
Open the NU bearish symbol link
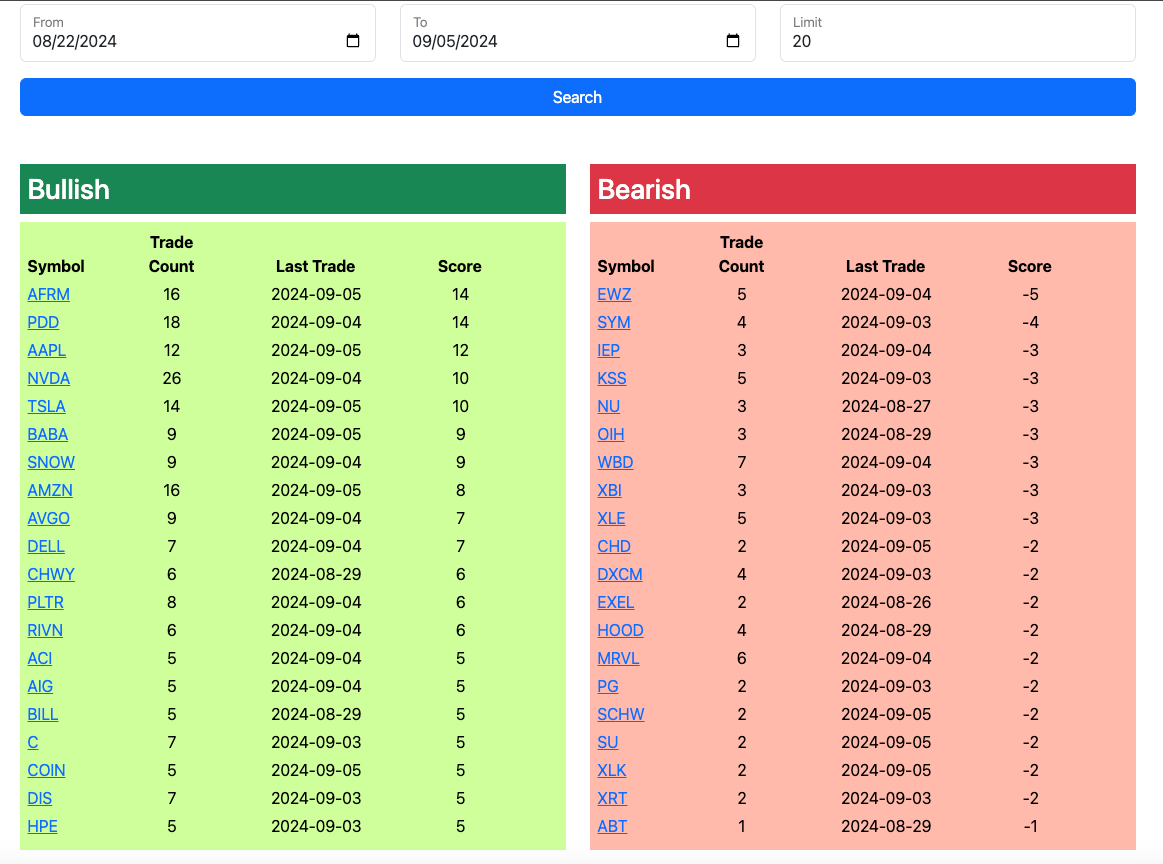coord(608,406)
